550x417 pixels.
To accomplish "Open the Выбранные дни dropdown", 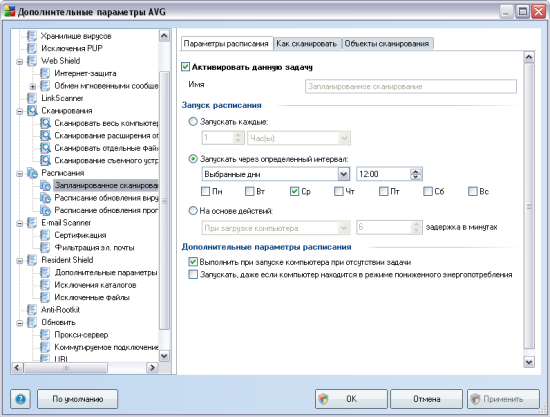I will [343, 174].
